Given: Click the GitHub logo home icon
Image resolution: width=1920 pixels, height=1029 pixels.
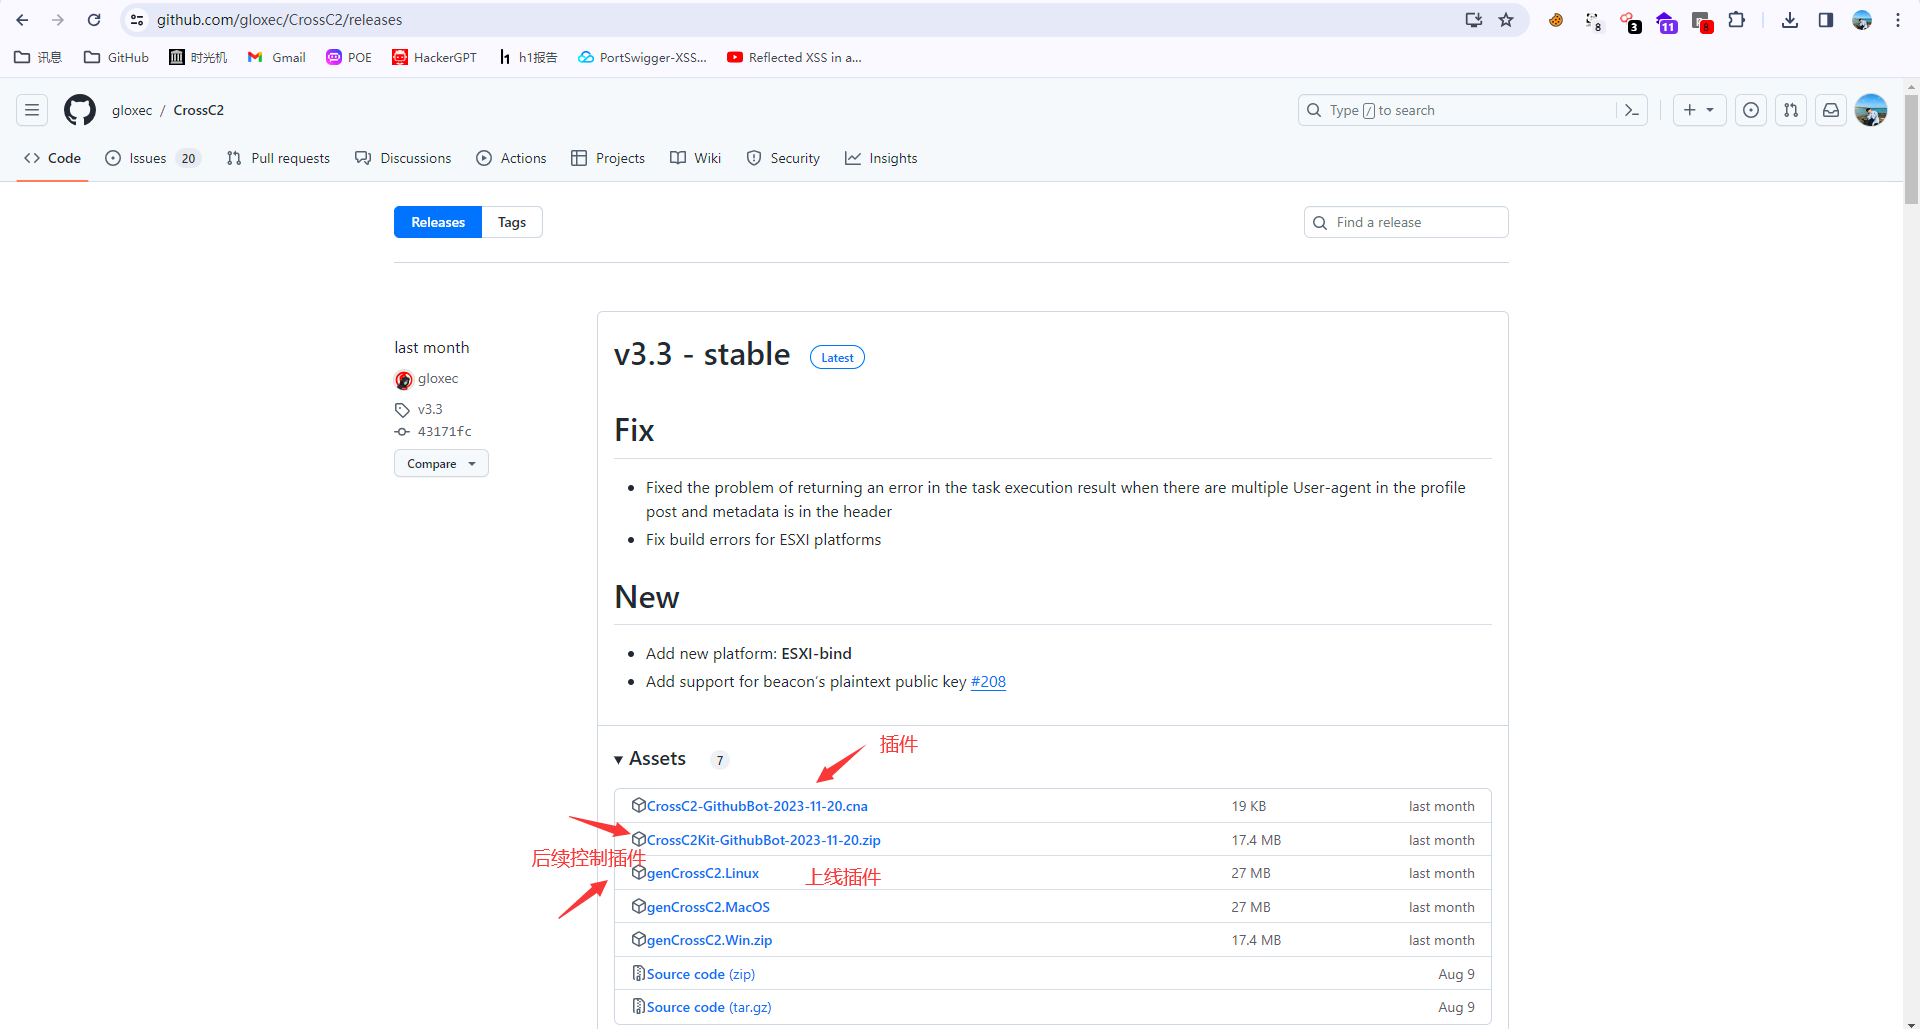Looking at the screenshot, I should pos(80,110).
